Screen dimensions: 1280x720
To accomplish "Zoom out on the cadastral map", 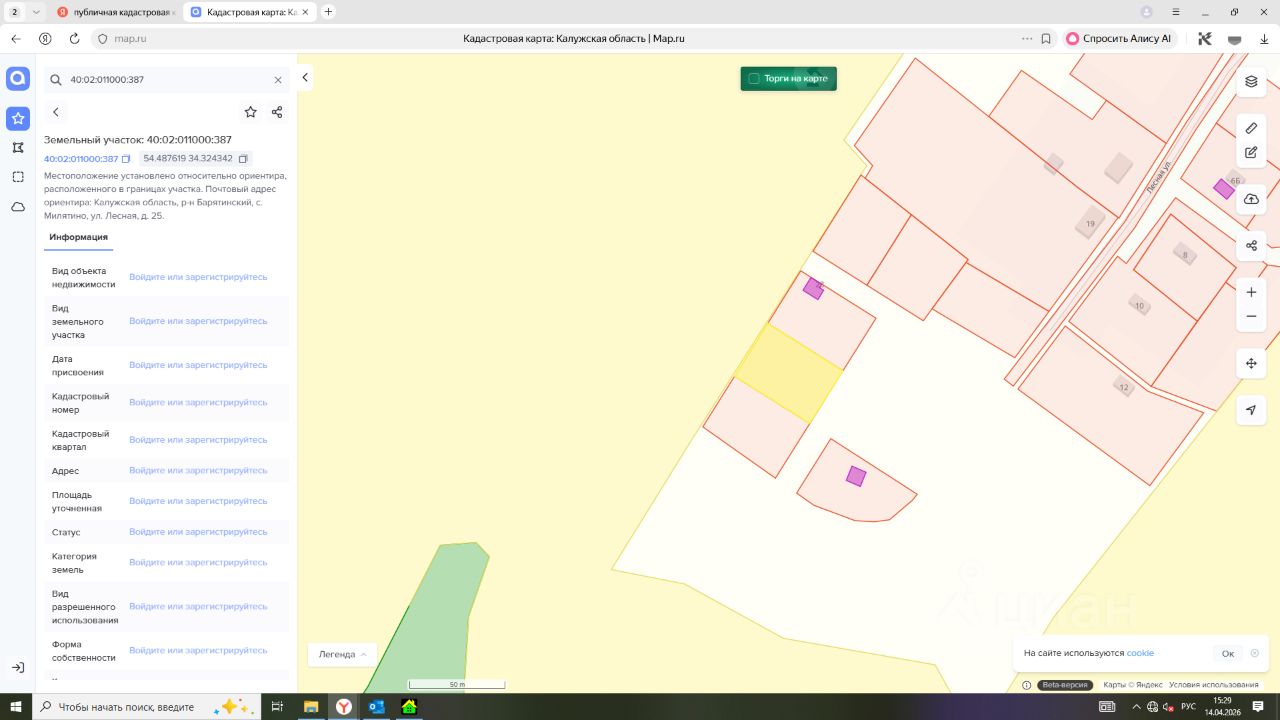I will 1251,317.
